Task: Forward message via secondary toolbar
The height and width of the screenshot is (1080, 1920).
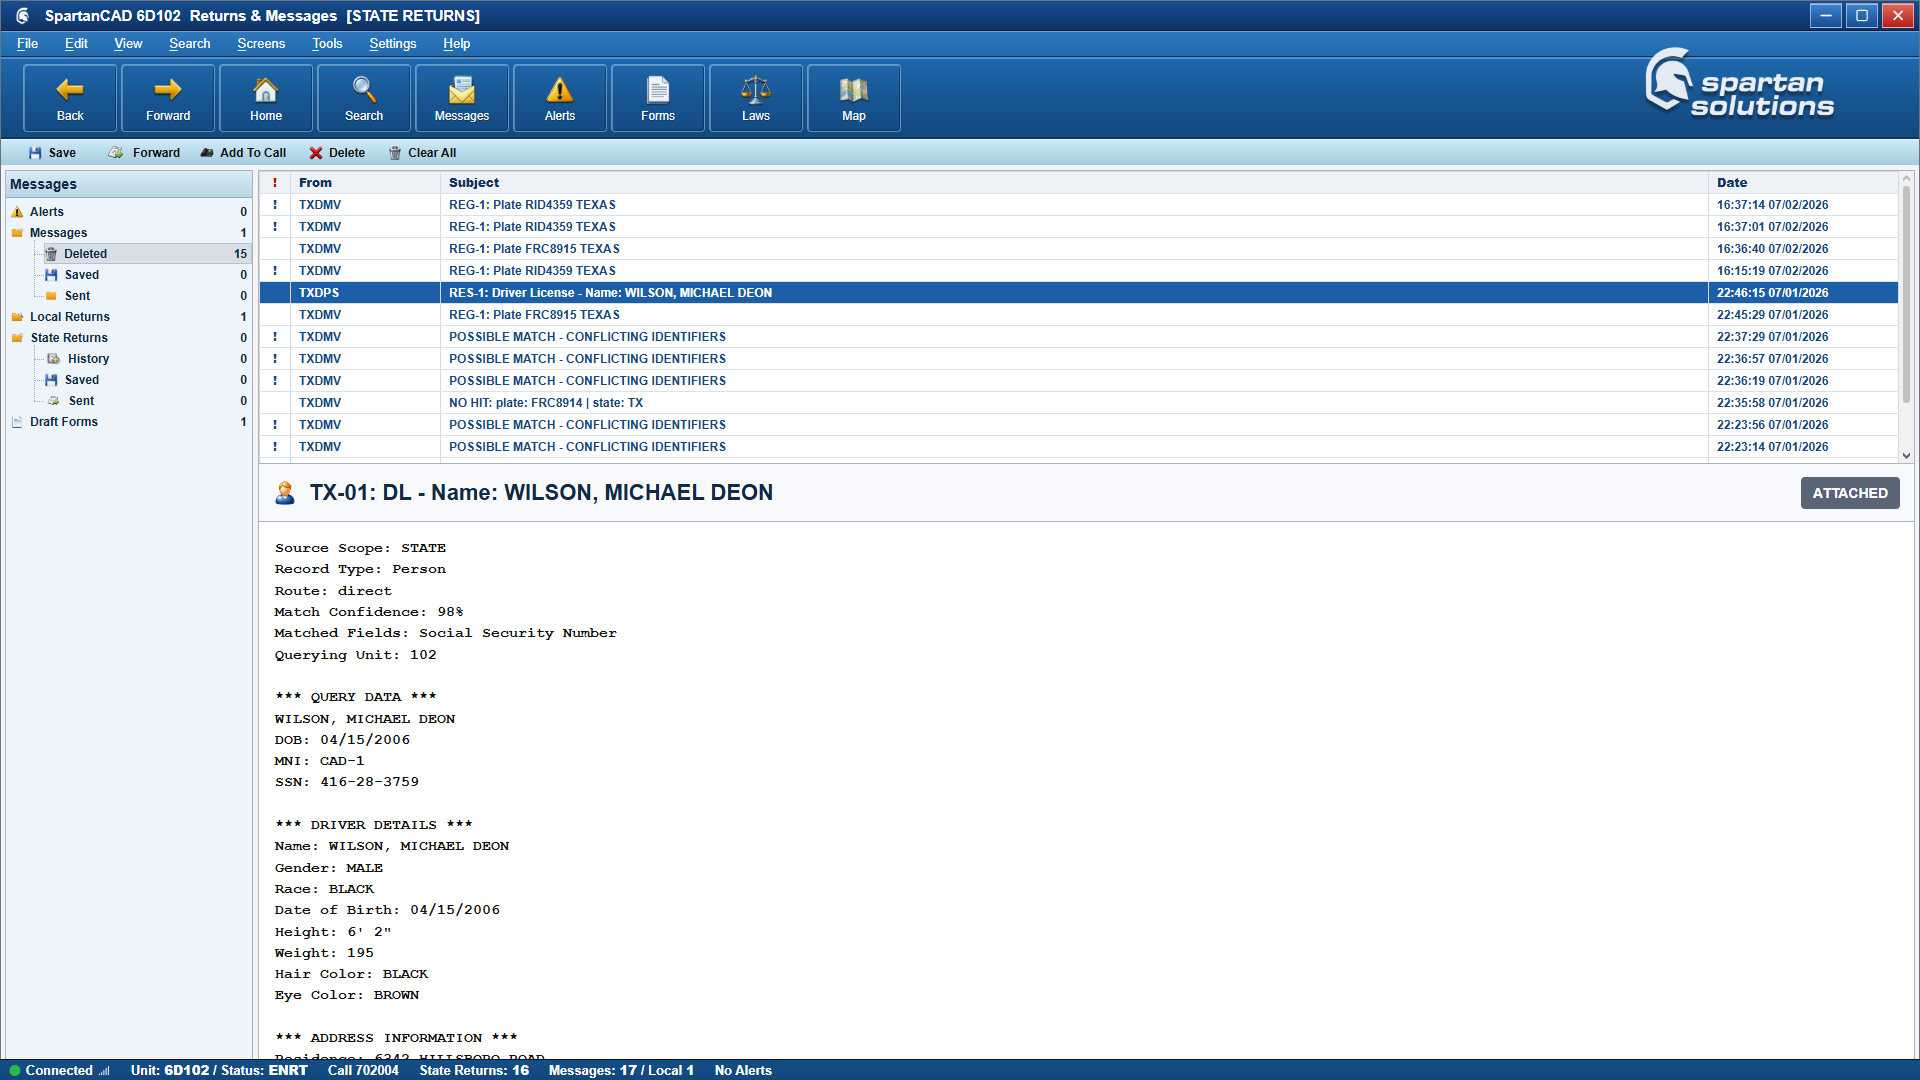Action: 144,153
